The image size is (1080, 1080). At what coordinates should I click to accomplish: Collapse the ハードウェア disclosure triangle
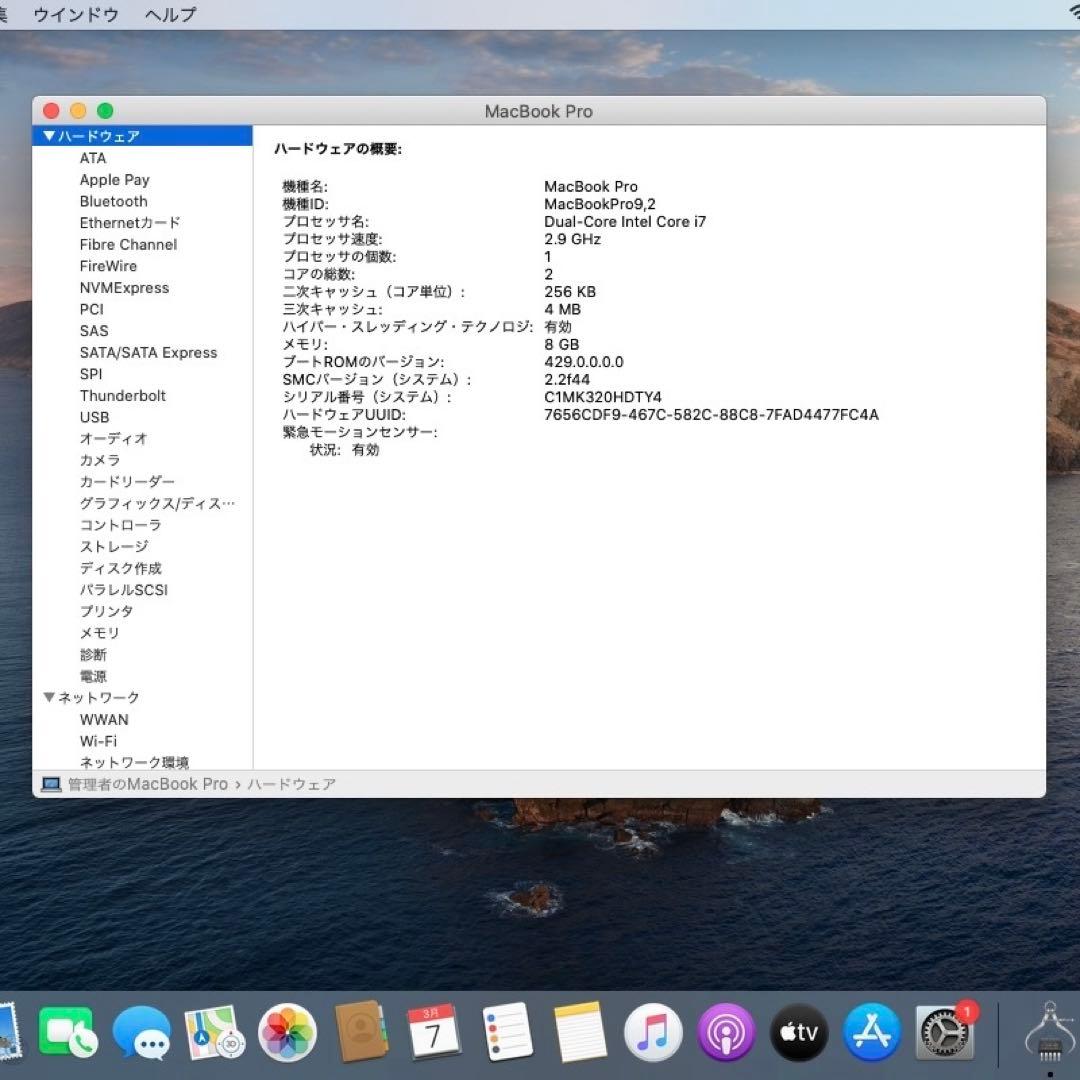point(47,136)
